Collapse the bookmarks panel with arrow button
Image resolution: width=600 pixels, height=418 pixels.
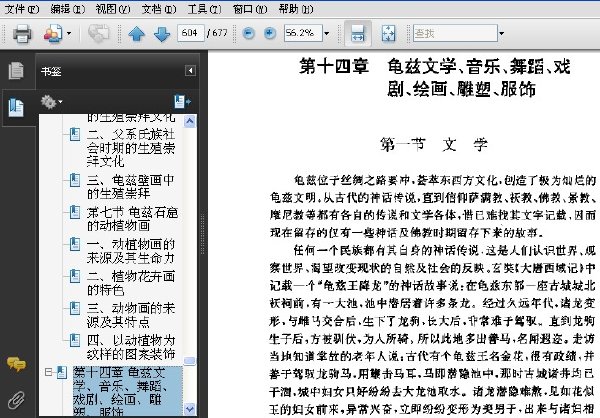click(190, 70)
